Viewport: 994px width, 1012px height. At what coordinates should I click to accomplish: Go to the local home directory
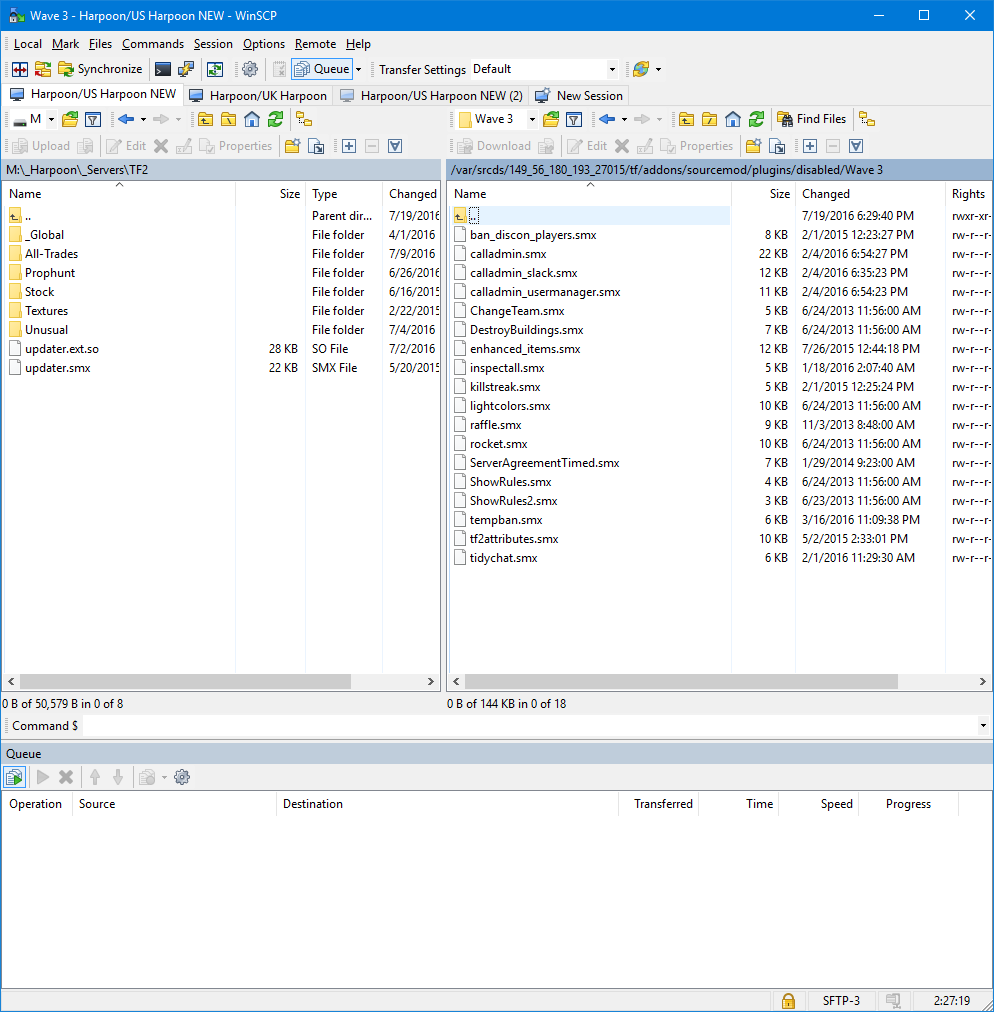[252, 119]
